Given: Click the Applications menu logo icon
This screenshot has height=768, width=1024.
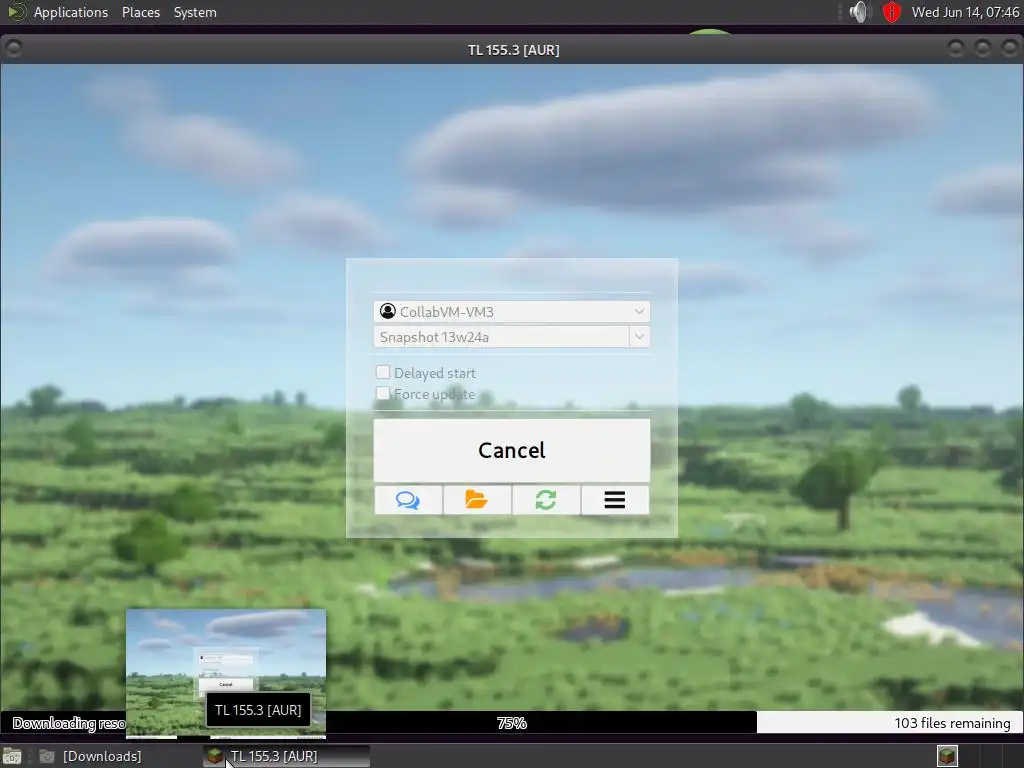Looking at the screenshot, I should (x=17, y=12).
